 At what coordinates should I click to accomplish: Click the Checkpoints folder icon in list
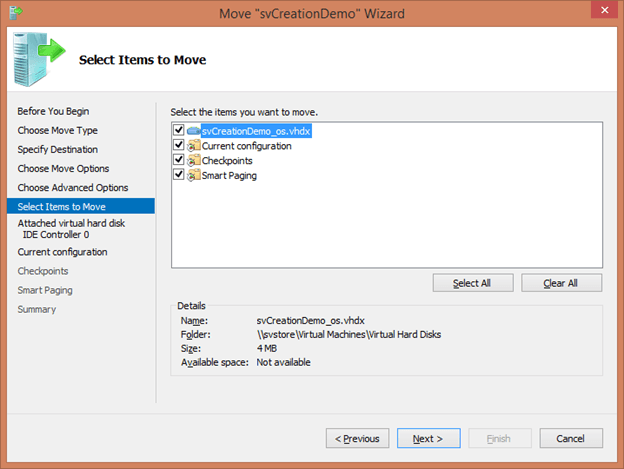tap(193, 160)
